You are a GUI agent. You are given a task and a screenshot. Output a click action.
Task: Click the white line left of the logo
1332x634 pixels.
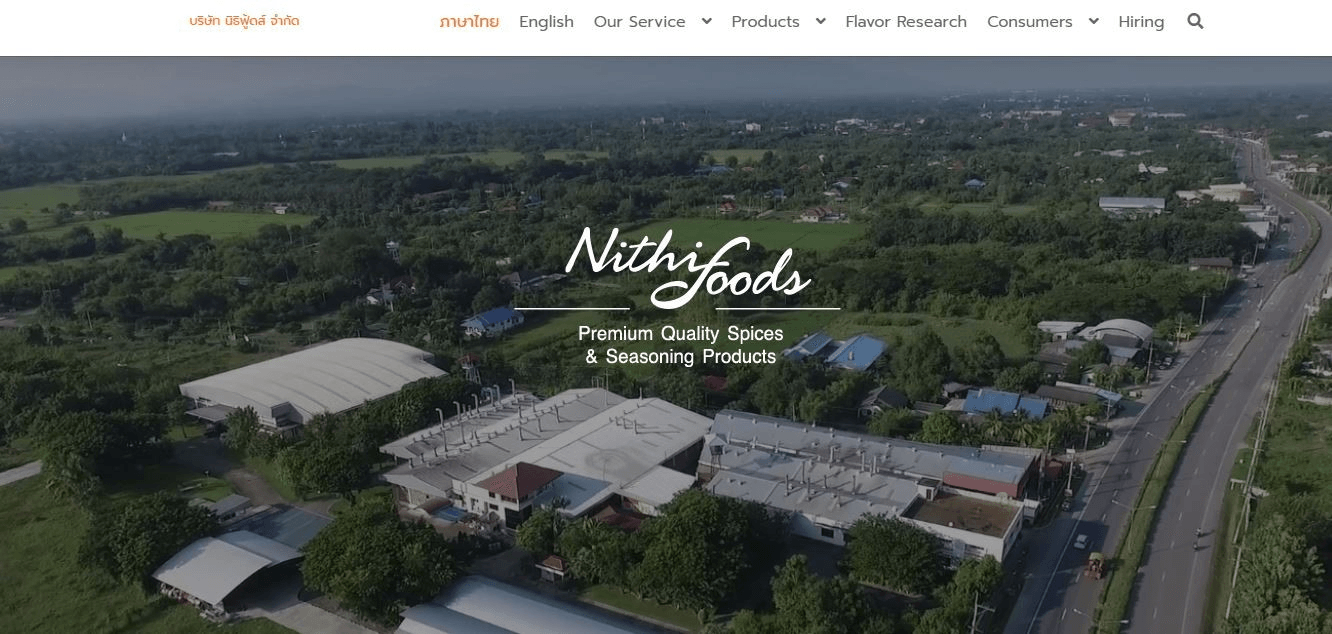[x=571, y=309]
